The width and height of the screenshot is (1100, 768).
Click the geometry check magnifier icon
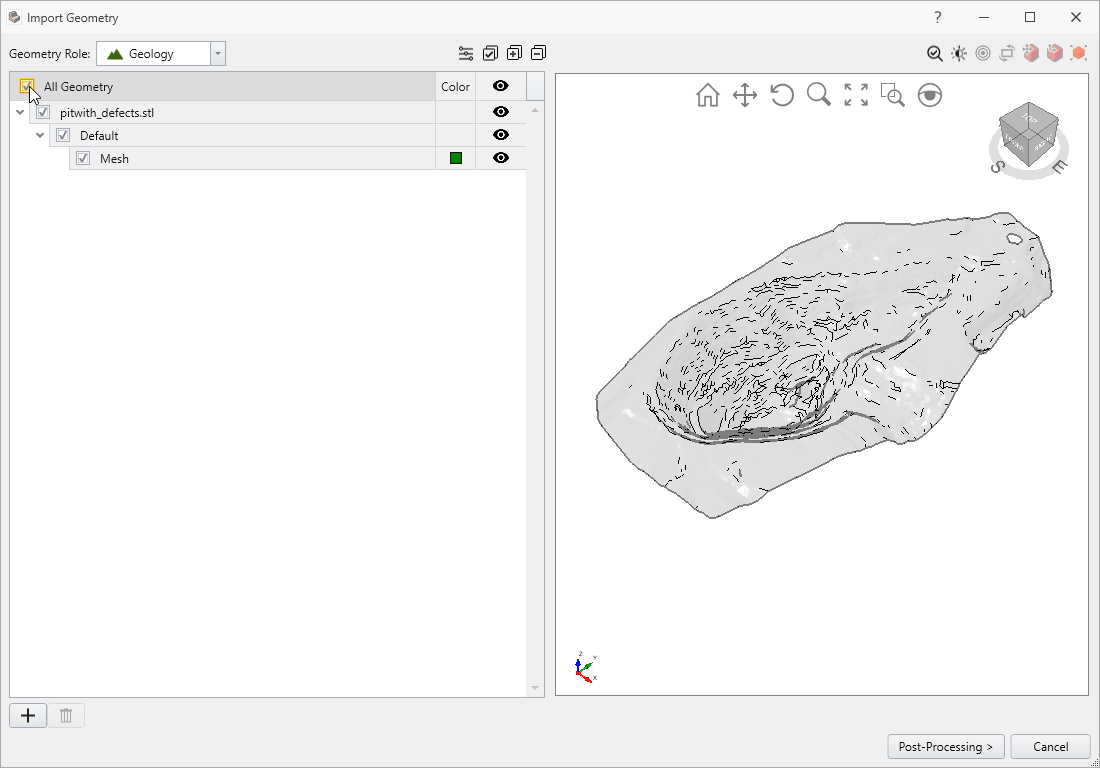pyautogui.click(x=934, y=54)
